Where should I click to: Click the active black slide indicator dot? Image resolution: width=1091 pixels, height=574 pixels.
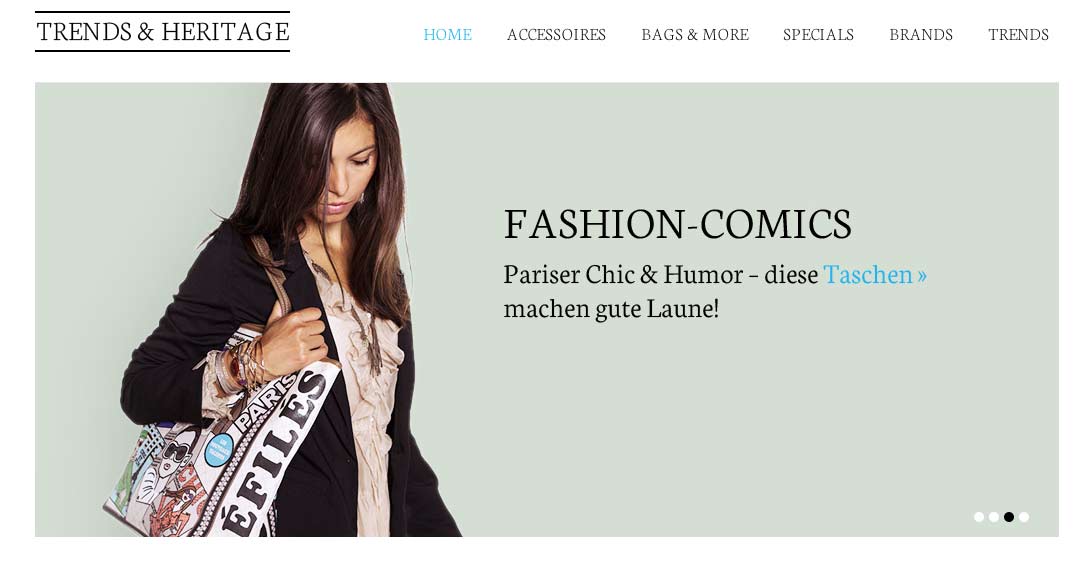[x=1009, y=517]
